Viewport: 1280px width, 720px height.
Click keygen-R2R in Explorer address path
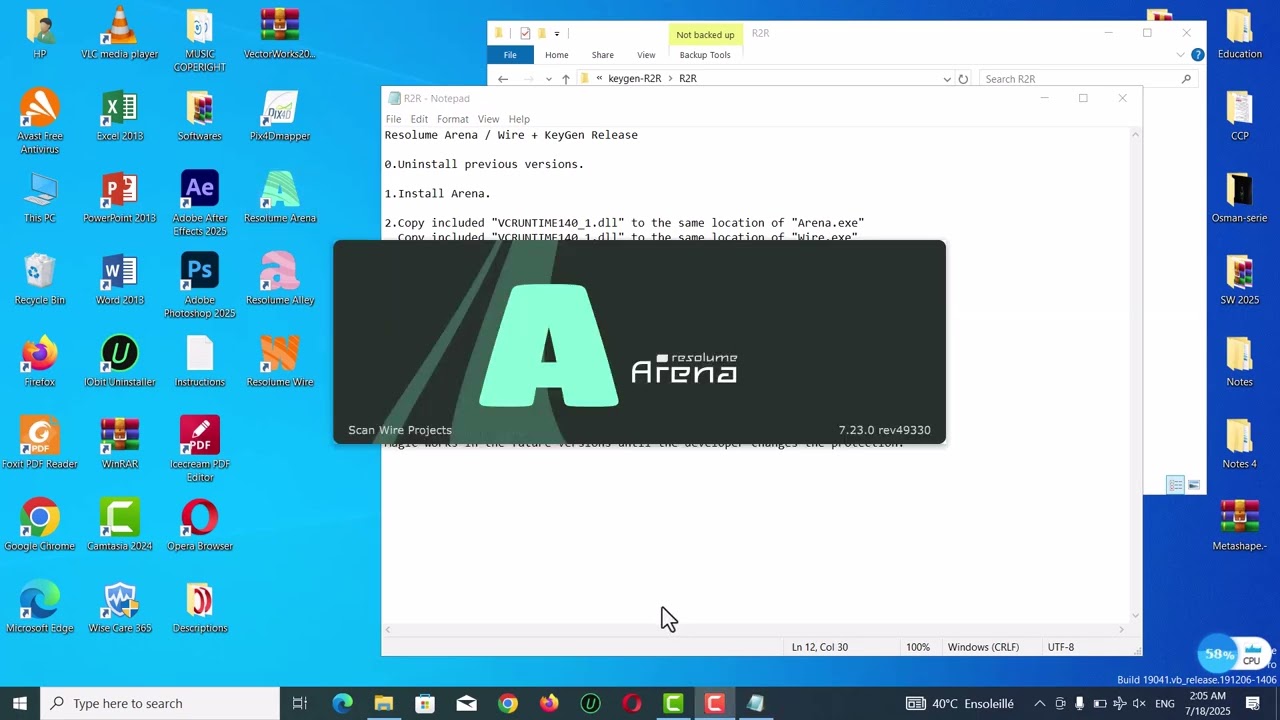coord(634,78)
